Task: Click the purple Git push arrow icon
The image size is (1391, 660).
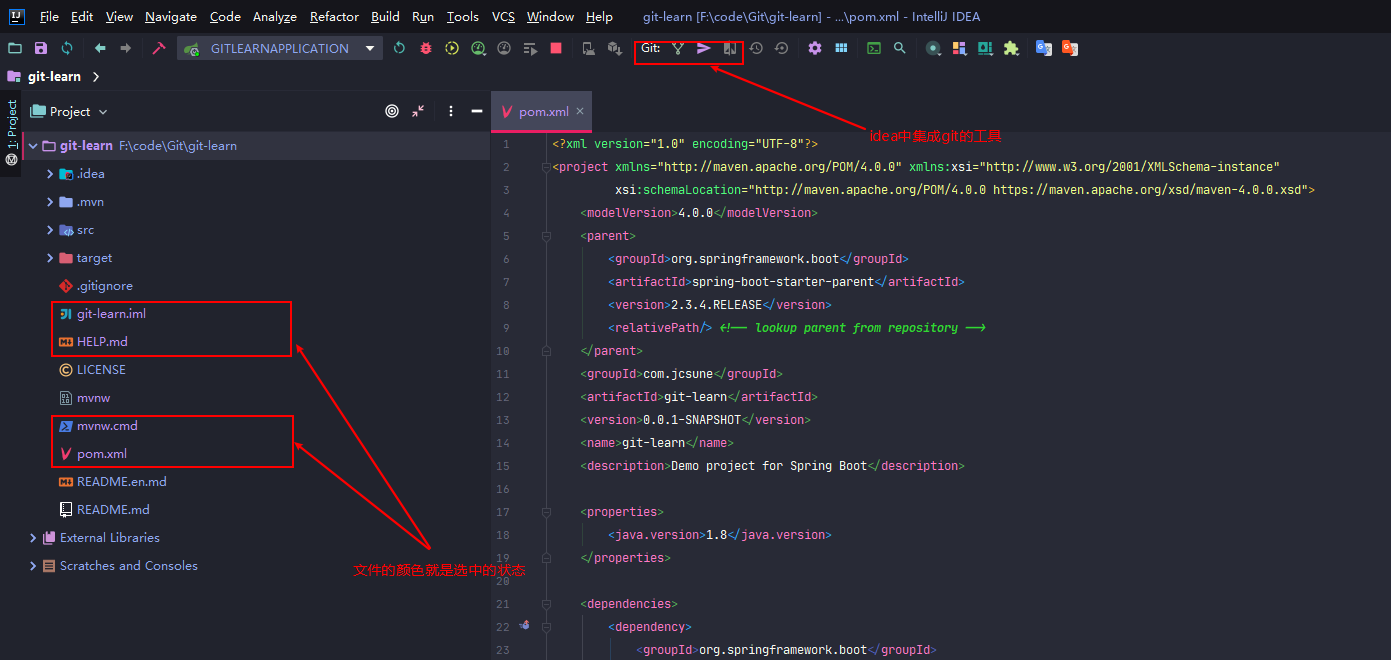Action: point(704,48)
